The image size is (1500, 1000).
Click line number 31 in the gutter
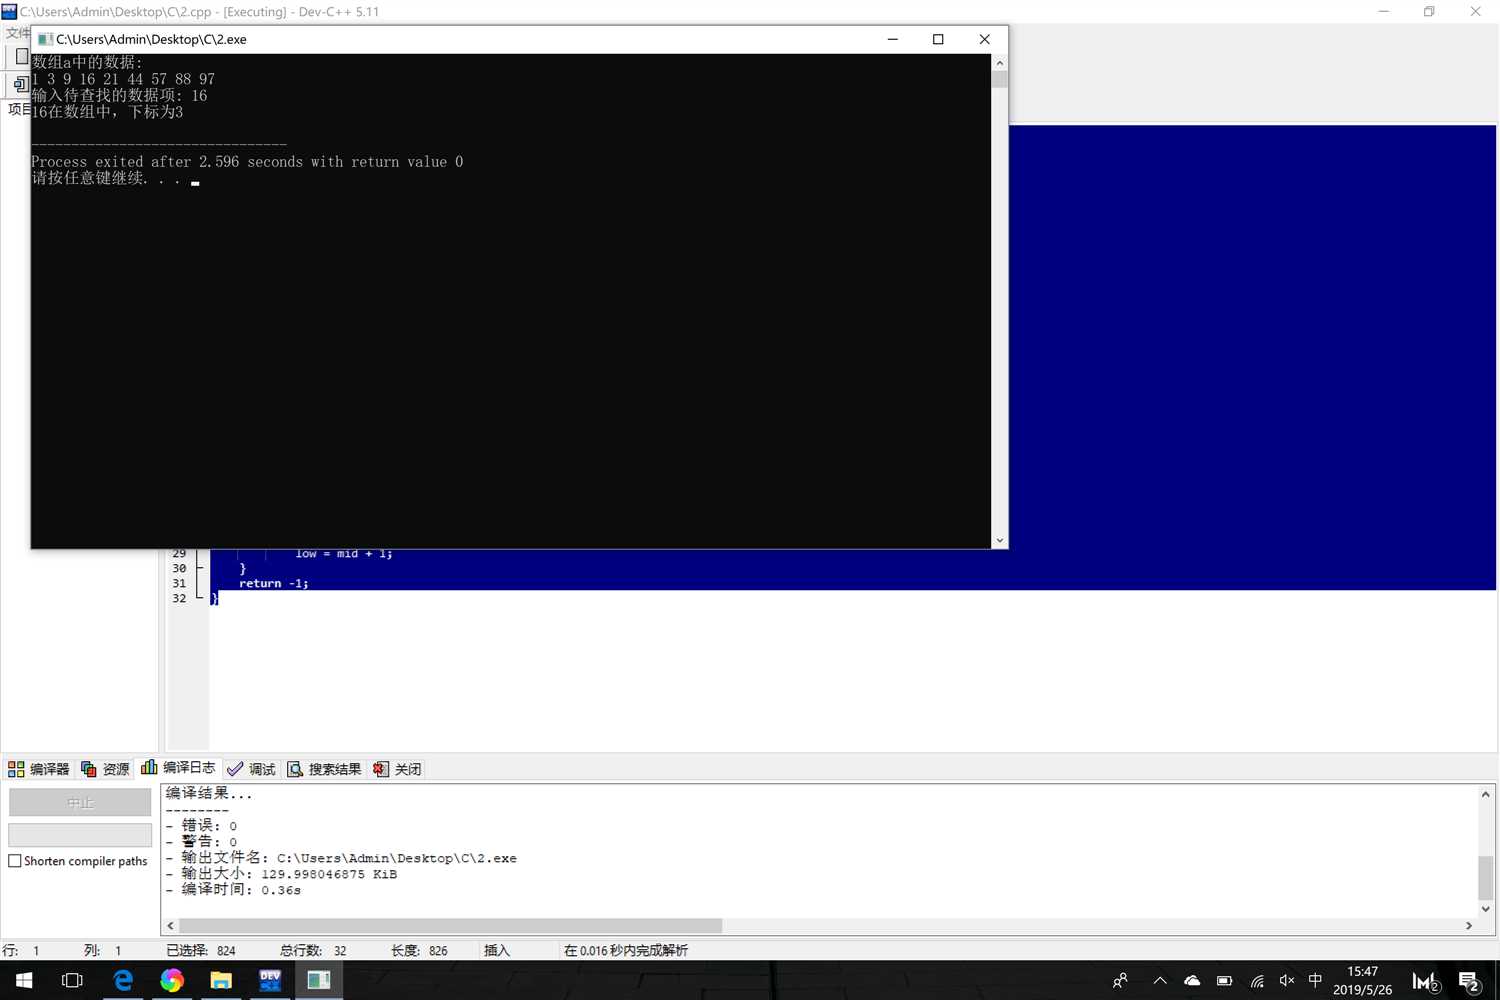click(179, 583)
